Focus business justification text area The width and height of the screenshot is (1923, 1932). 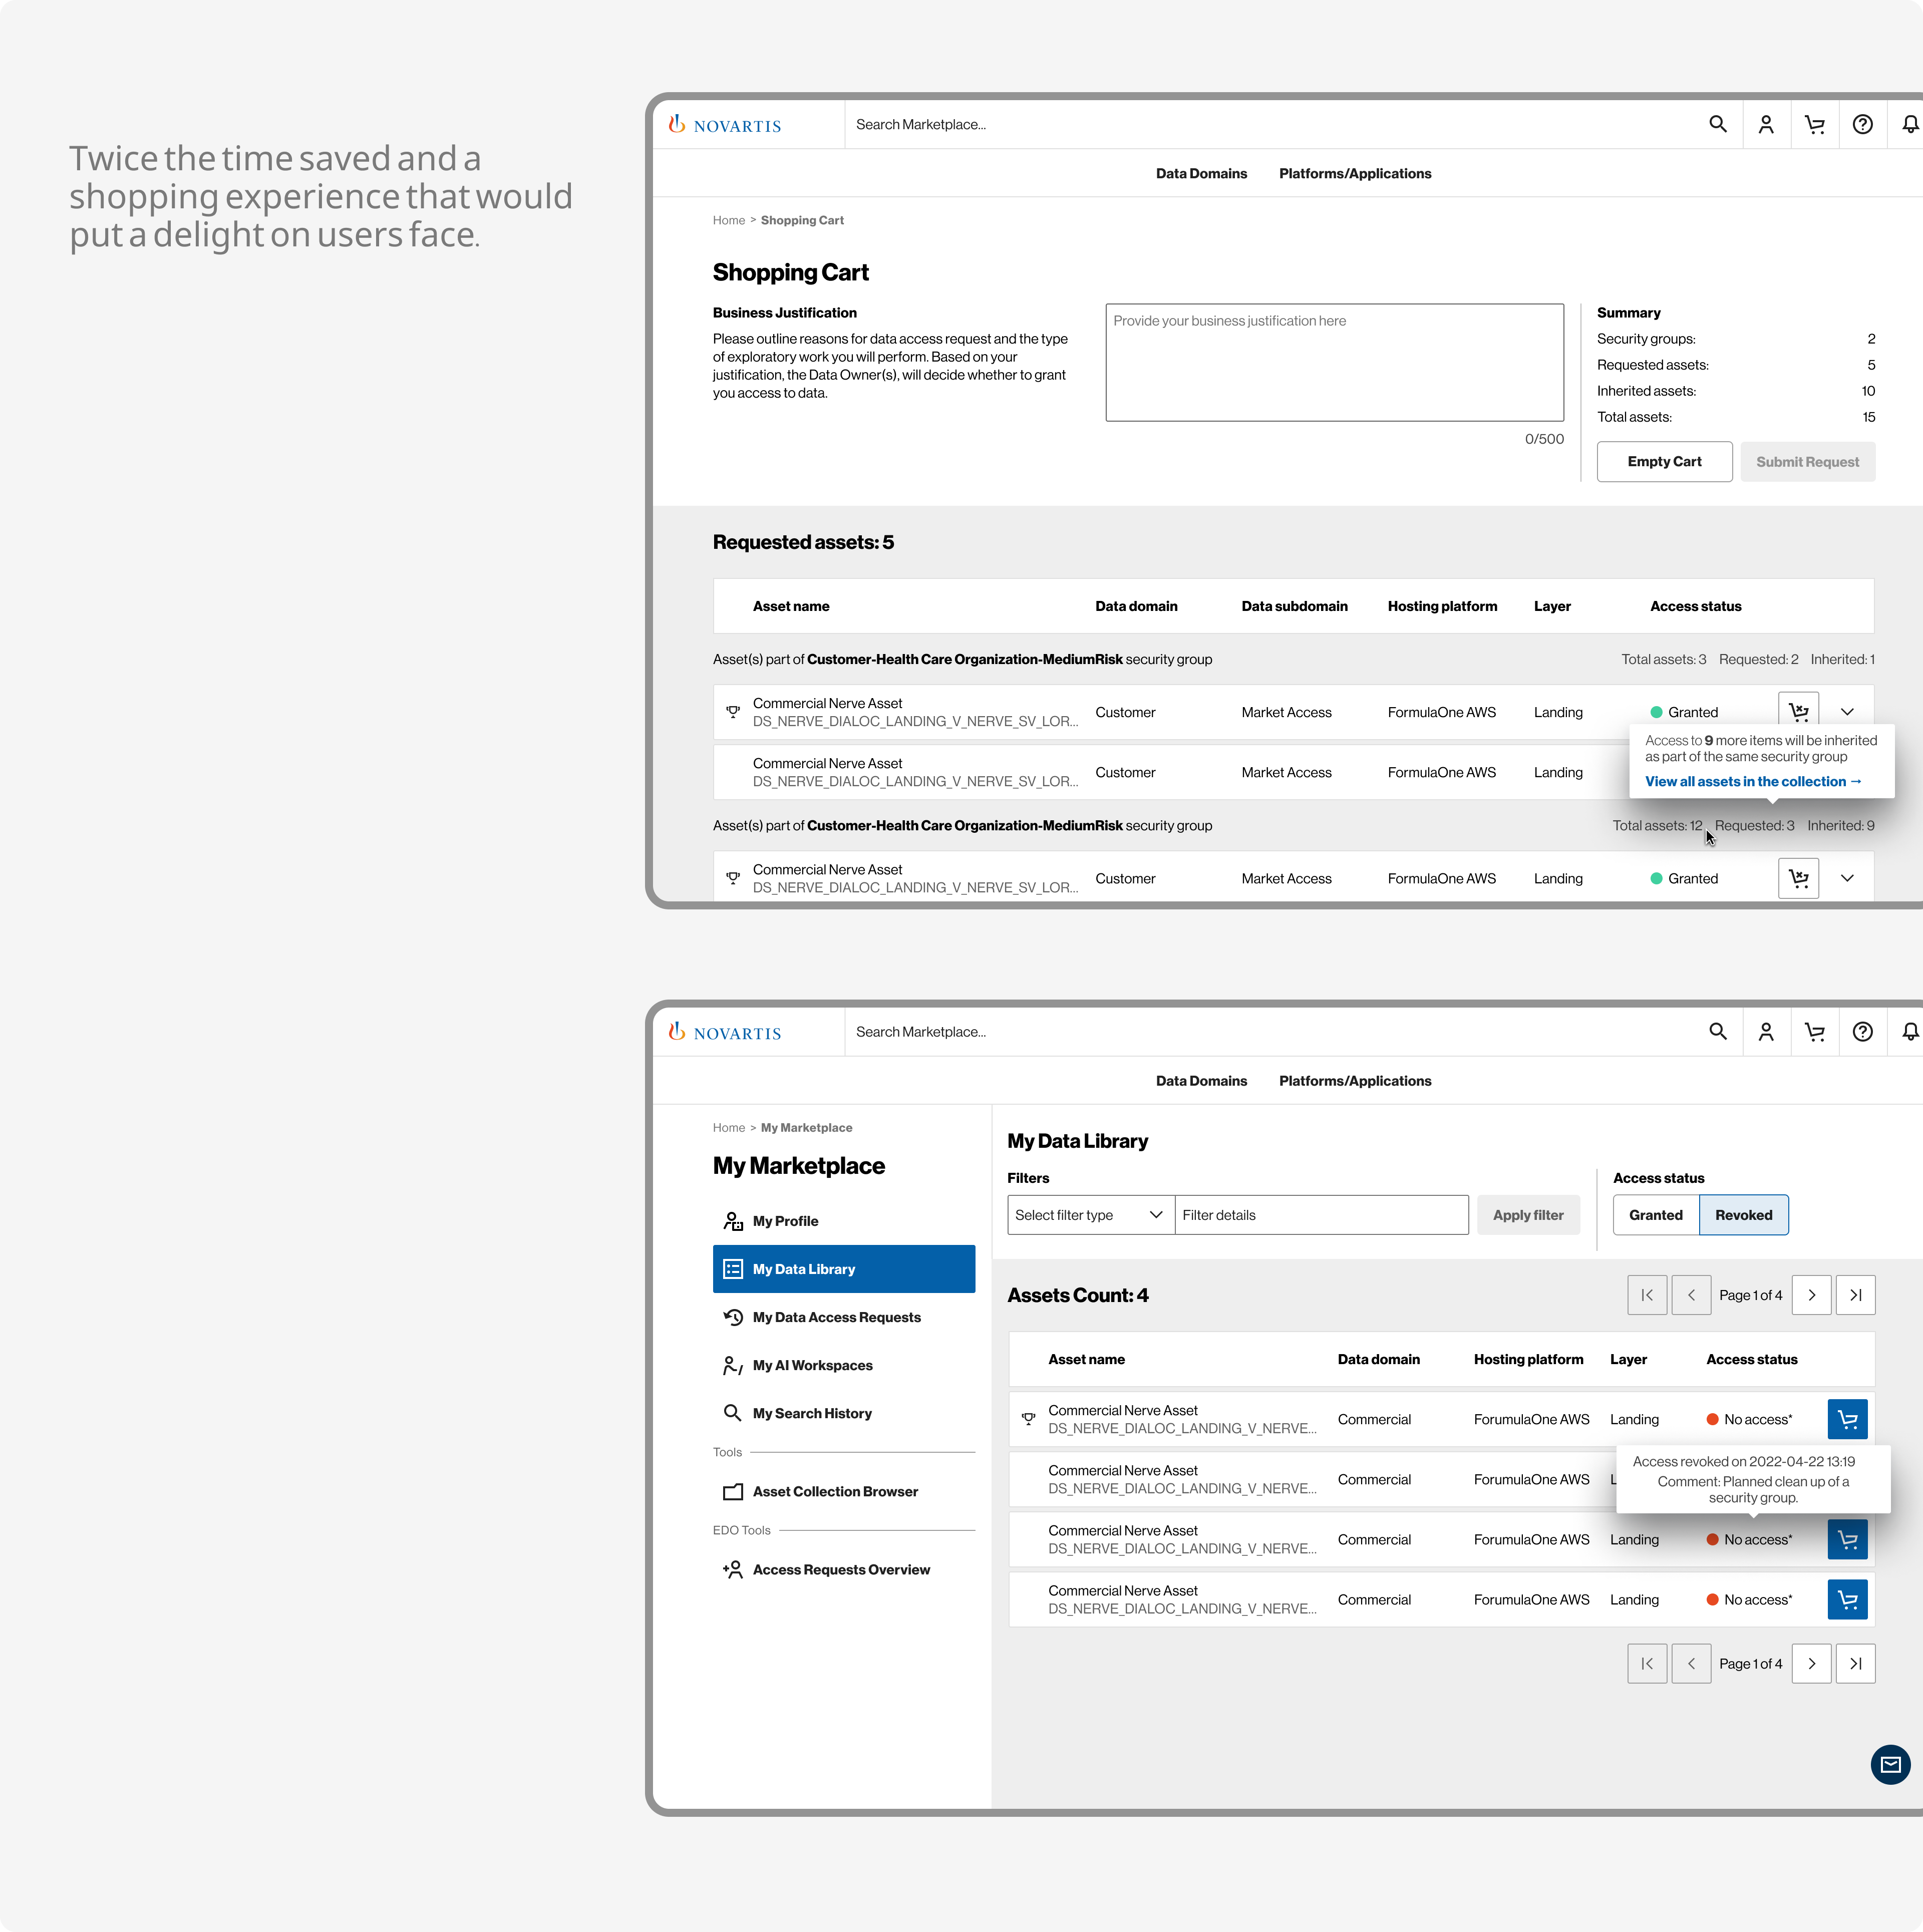[1334, 362]
